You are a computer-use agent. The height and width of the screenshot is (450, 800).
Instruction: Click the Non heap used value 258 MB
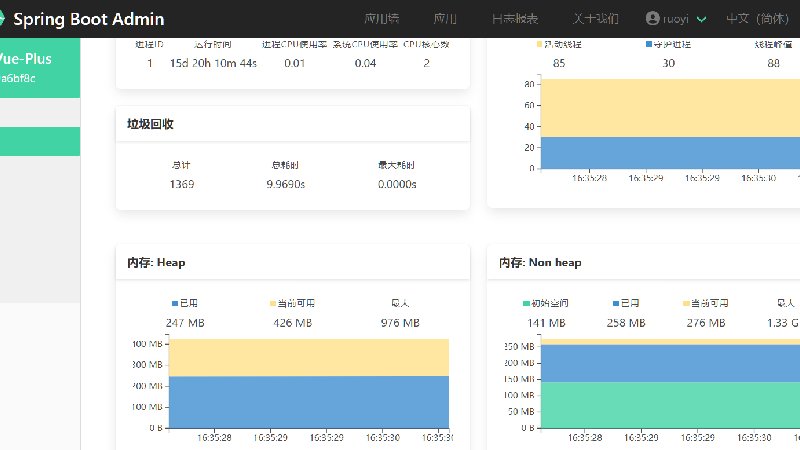point(626,323)
